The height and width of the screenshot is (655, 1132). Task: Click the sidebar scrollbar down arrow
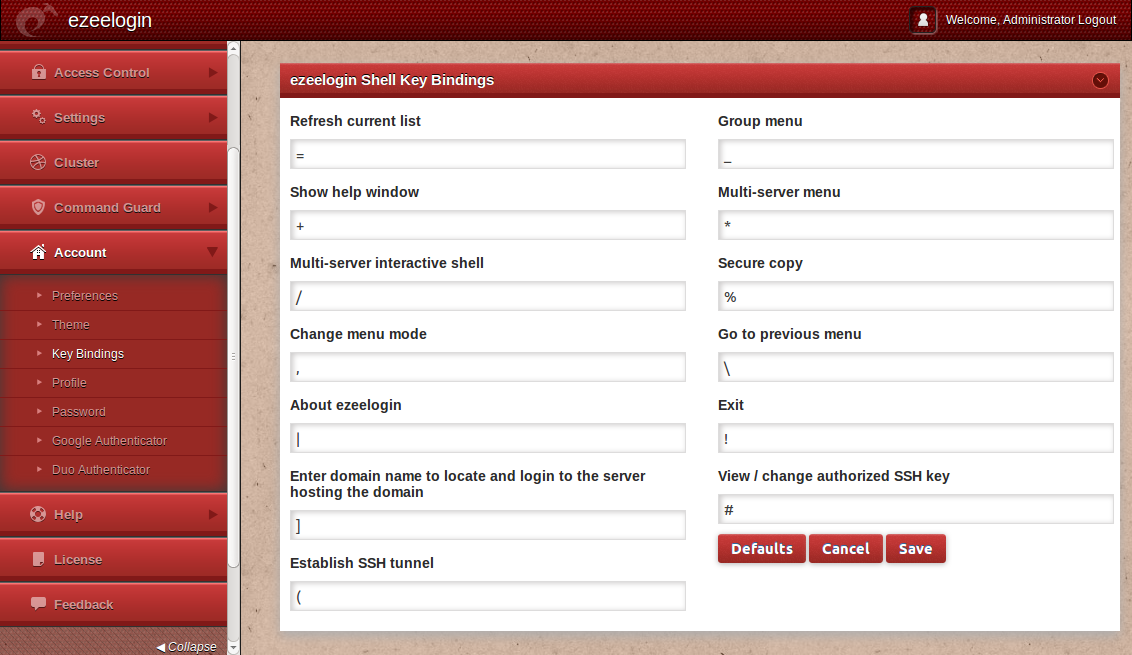pyautogui.click(x=233, y=648)
